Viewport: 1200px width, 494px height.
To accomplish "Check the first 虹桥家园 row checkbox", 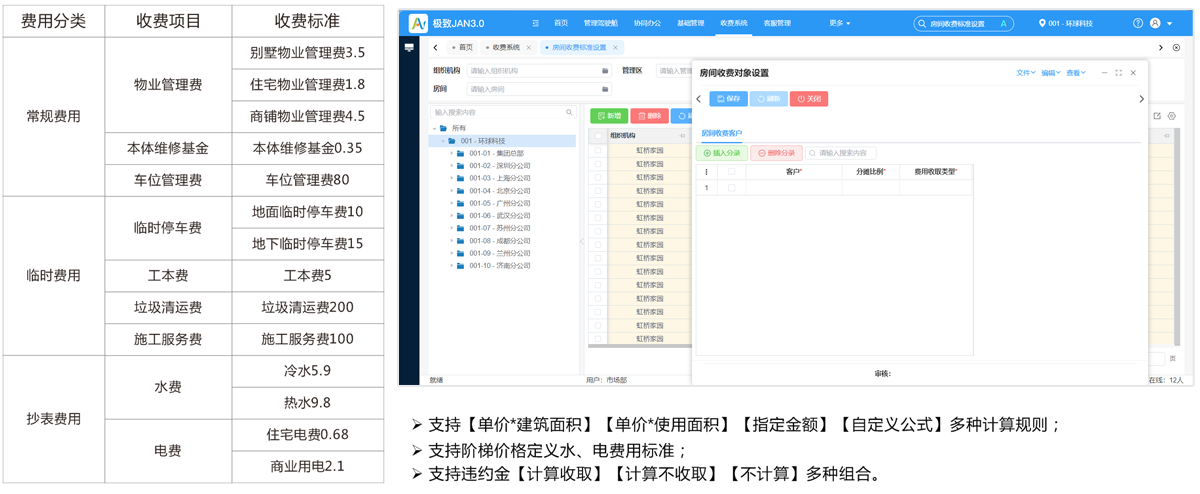I will click(598, 150).
